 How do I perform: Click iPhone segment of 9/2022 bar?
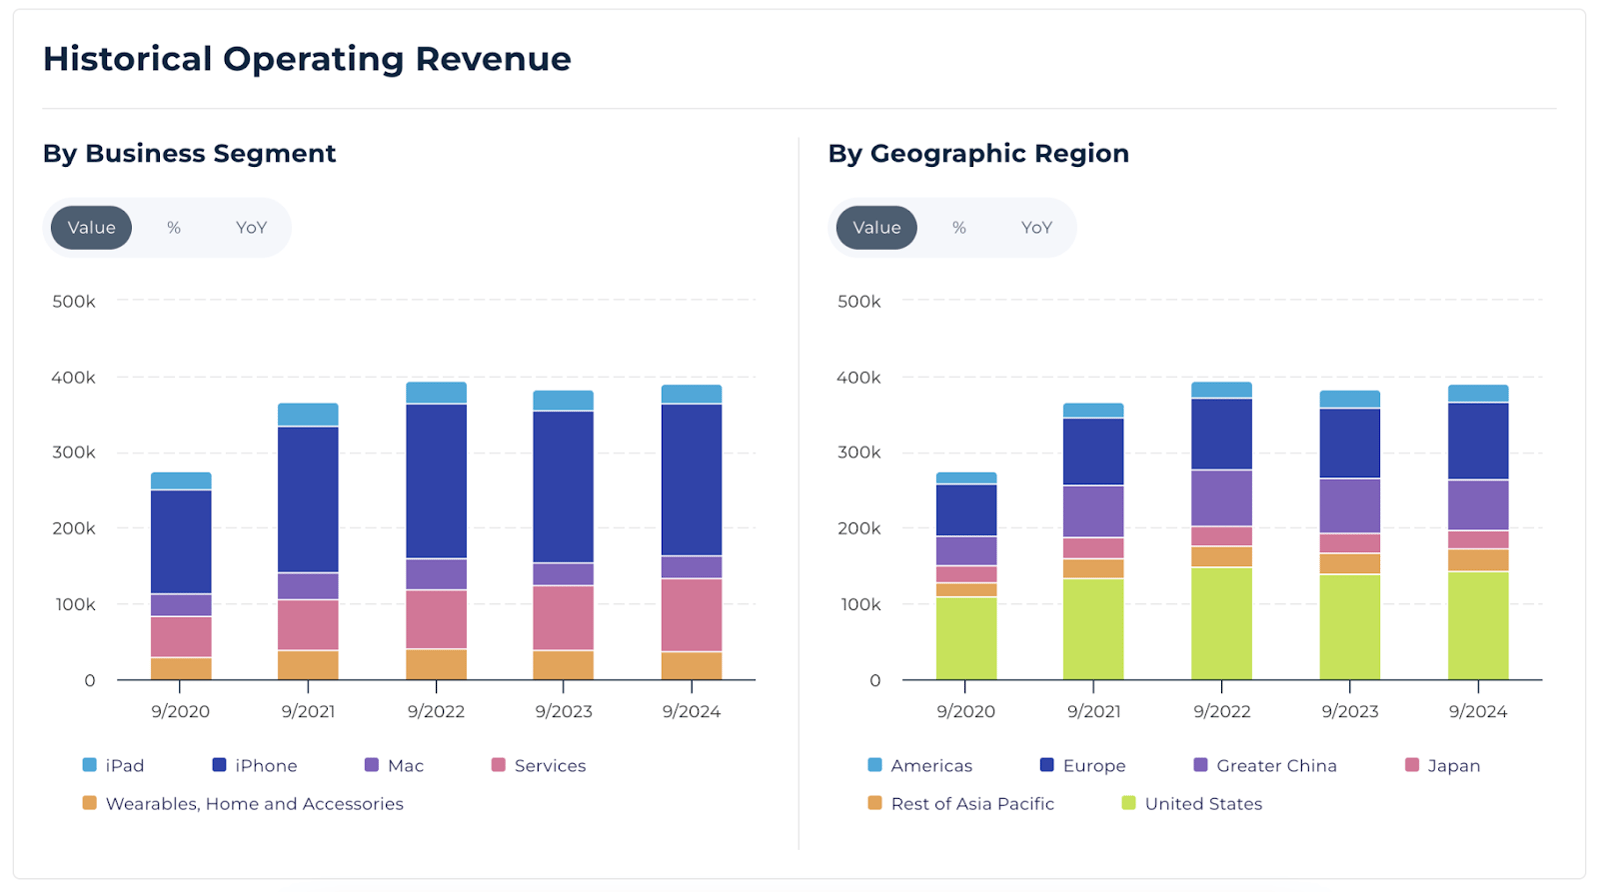click(436, 480)
